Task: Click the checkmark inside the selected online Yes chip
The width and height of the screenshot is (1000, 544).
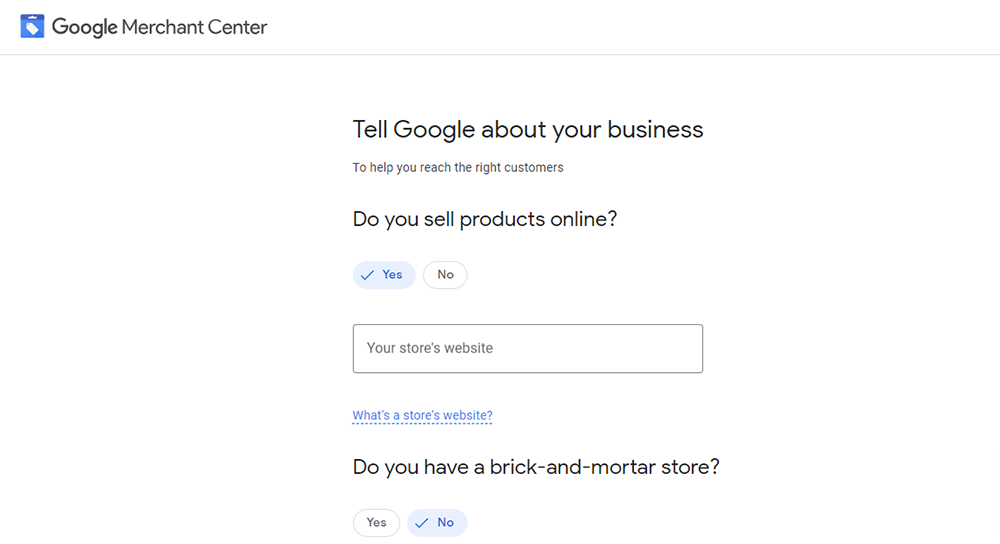Action: point(367,275)
